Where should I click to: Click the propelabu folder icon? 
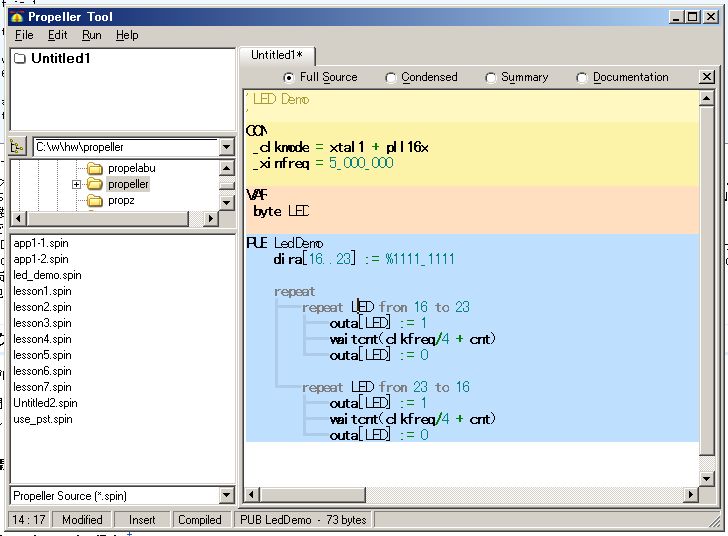[95, 168]
